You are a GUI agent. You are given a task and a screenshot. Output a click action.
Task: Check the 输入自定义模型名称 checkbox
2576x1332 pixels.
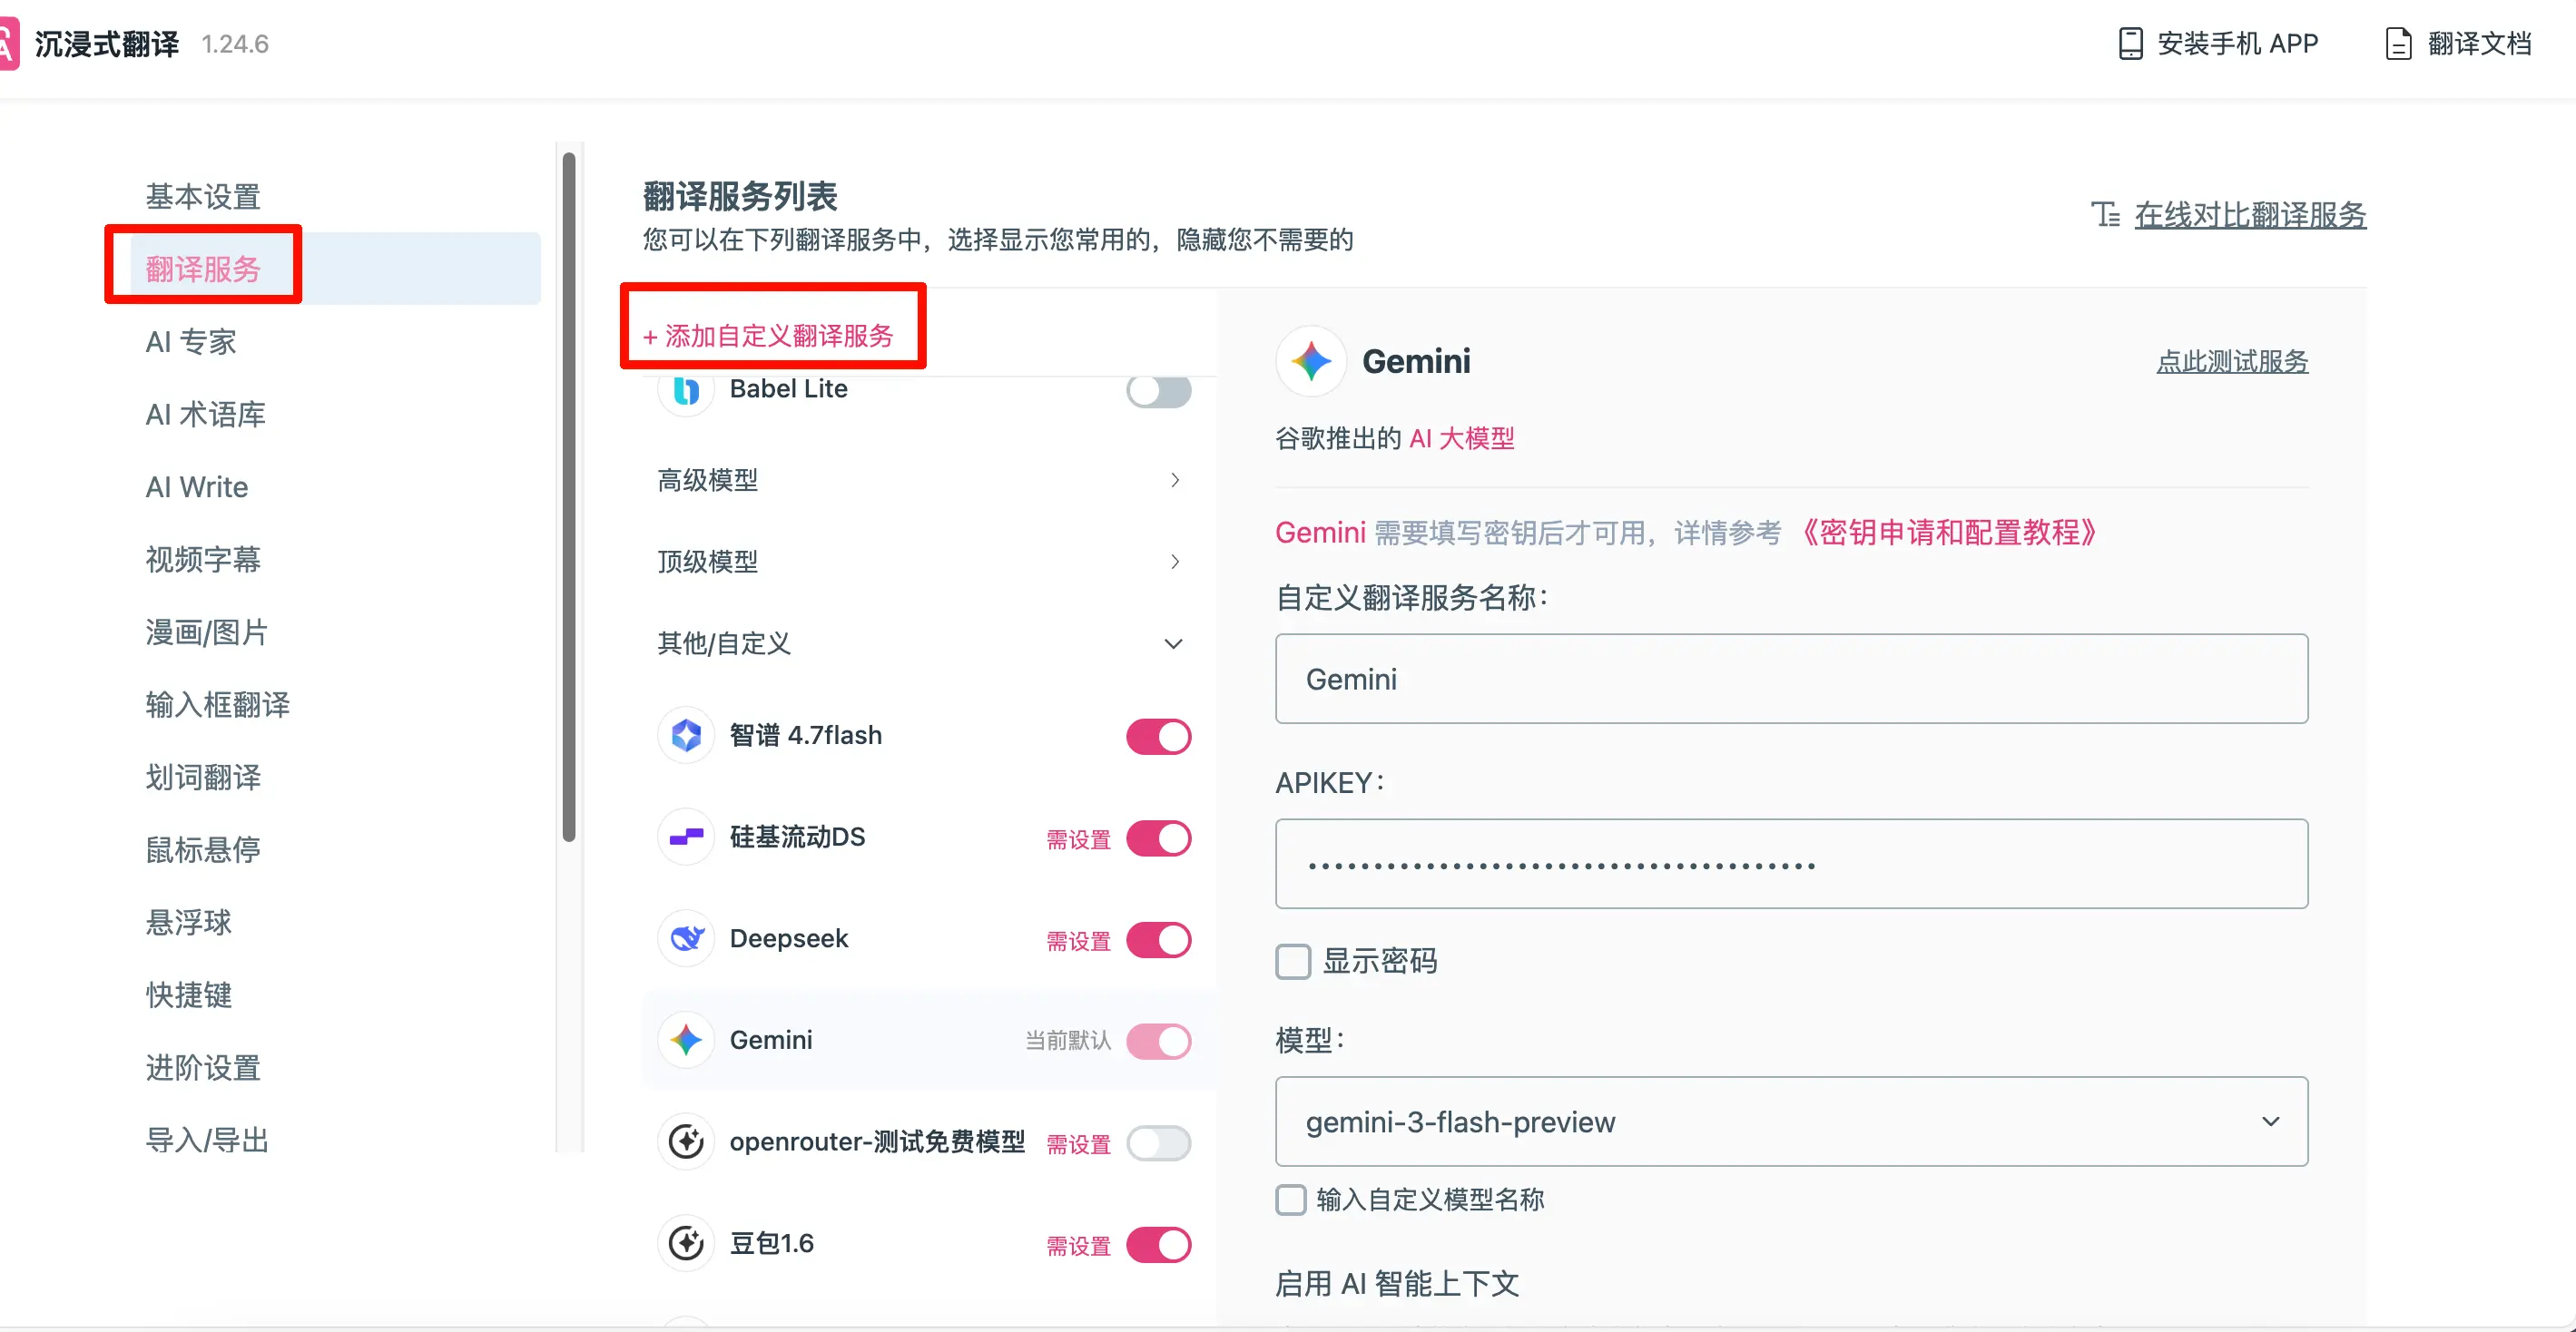click(1291, 1200)
